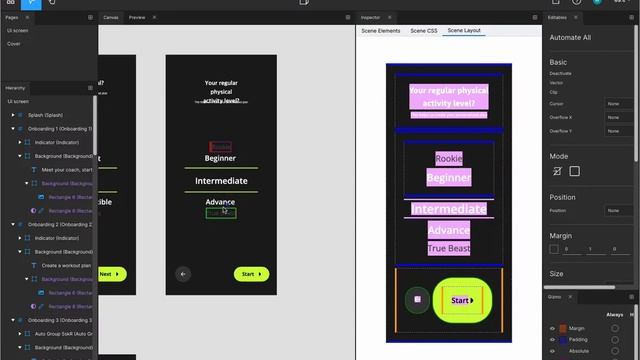The width and height of the screenshot is (640, 360).
Task: Click the Hierarchy vertical scrollbar
Action: point(95,126)
